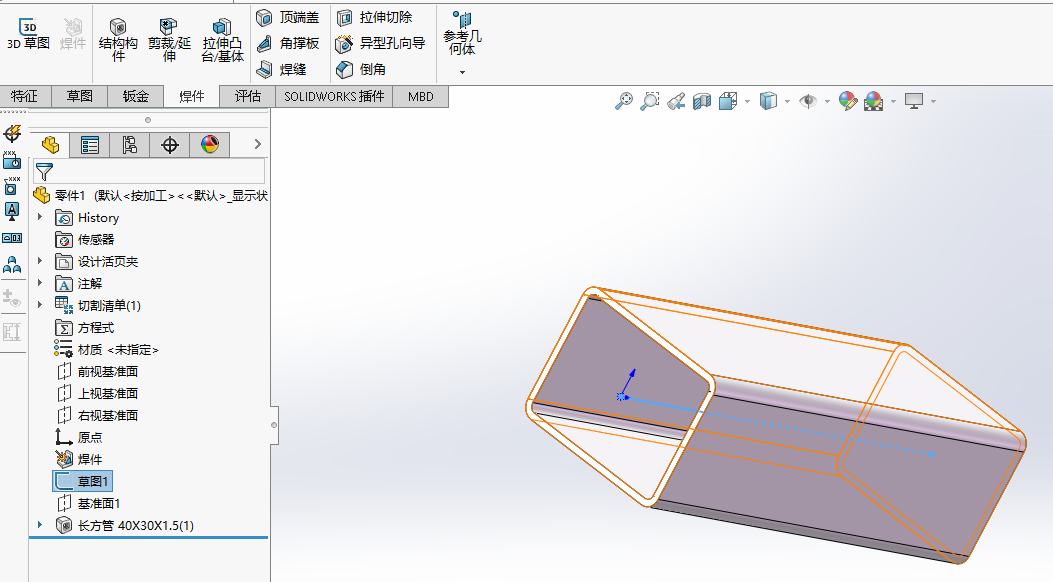The width and height of the screenshot is (1053, 582).
Task: Activate Zoom to Area magnifier
Action: (x=649, y=101)
